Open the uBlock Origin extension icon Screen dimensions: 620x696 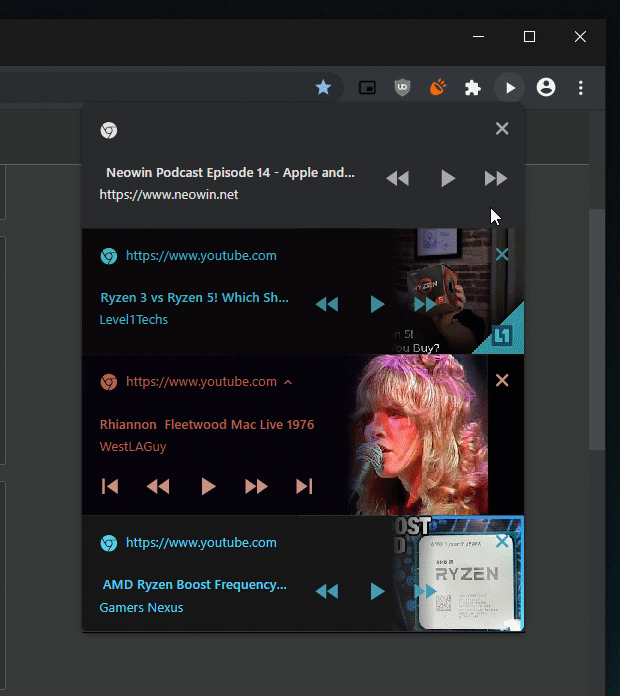(402, 87)
